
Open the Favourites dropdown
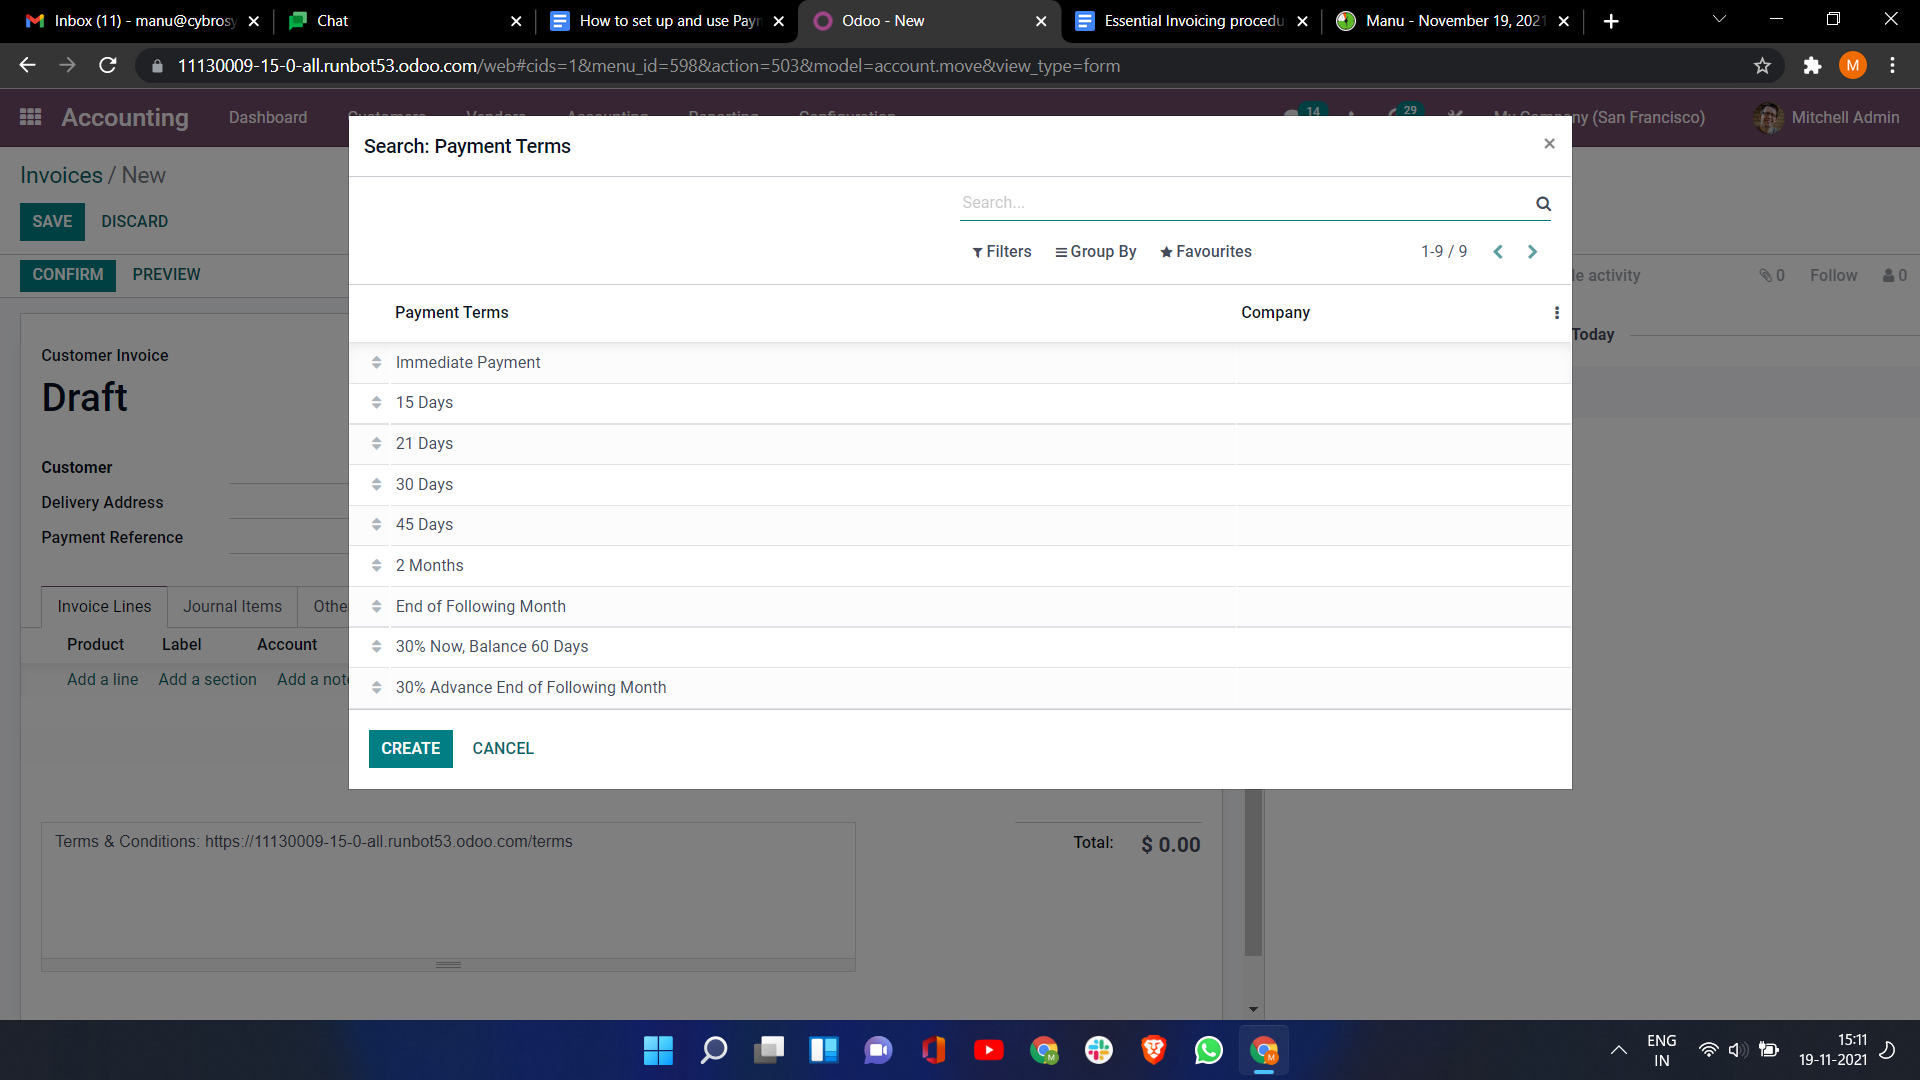[x=1205, y=252]
